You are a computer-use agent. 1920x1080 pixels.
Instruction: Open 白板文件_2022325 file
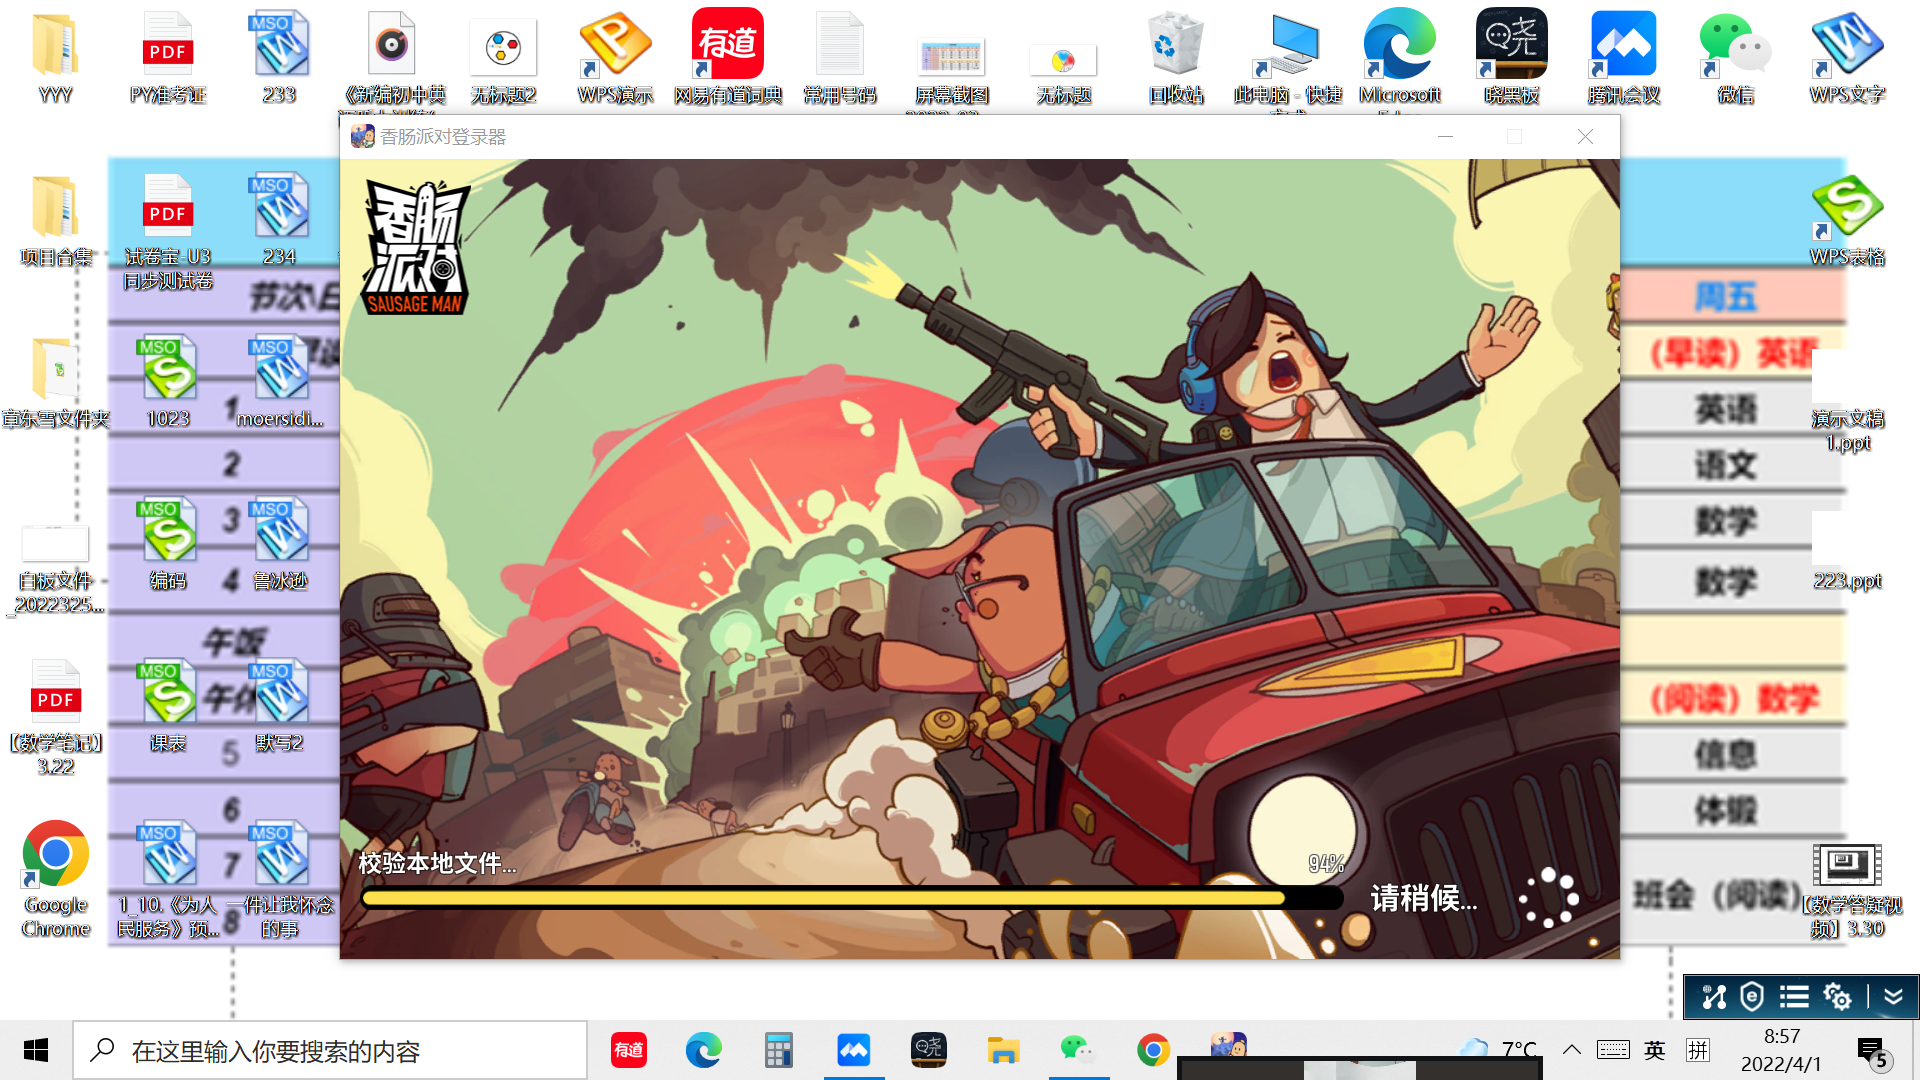[55, 568]
